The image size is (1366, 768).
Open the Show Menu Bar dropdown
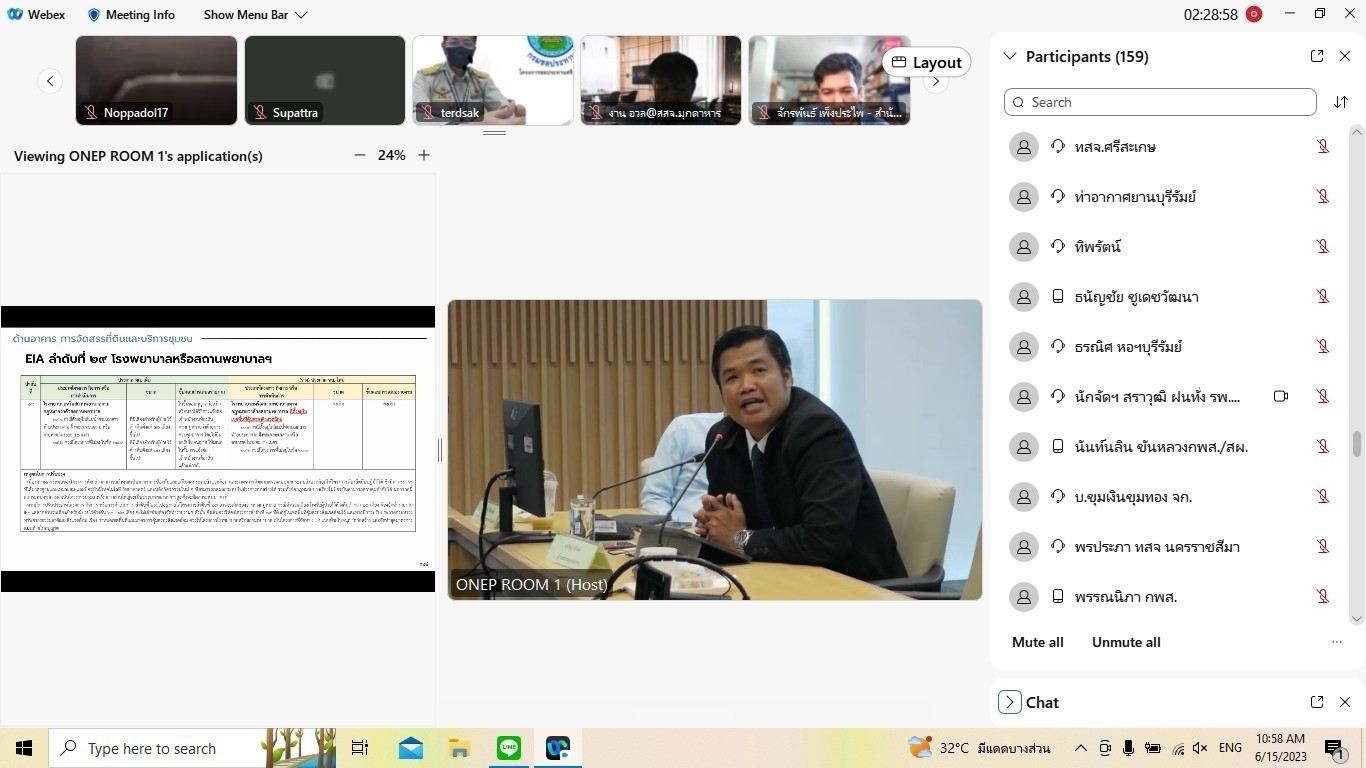[255, 15]
